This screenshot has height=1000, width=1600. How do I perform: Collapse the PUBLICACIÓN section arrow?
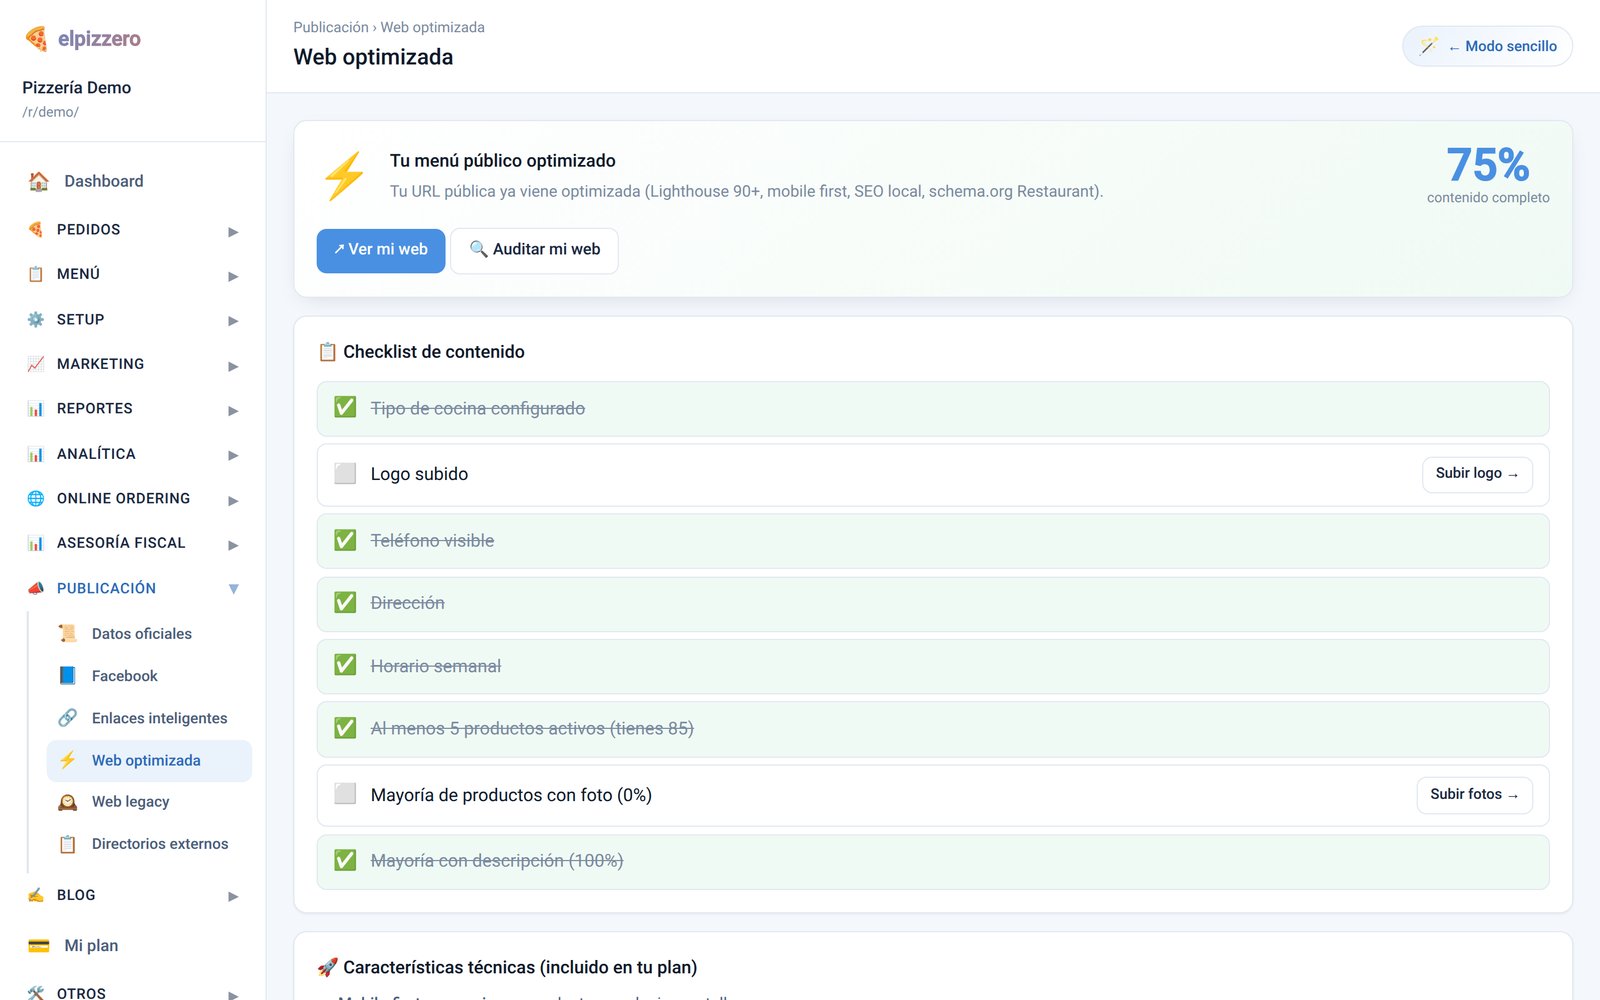pos(233,589)
